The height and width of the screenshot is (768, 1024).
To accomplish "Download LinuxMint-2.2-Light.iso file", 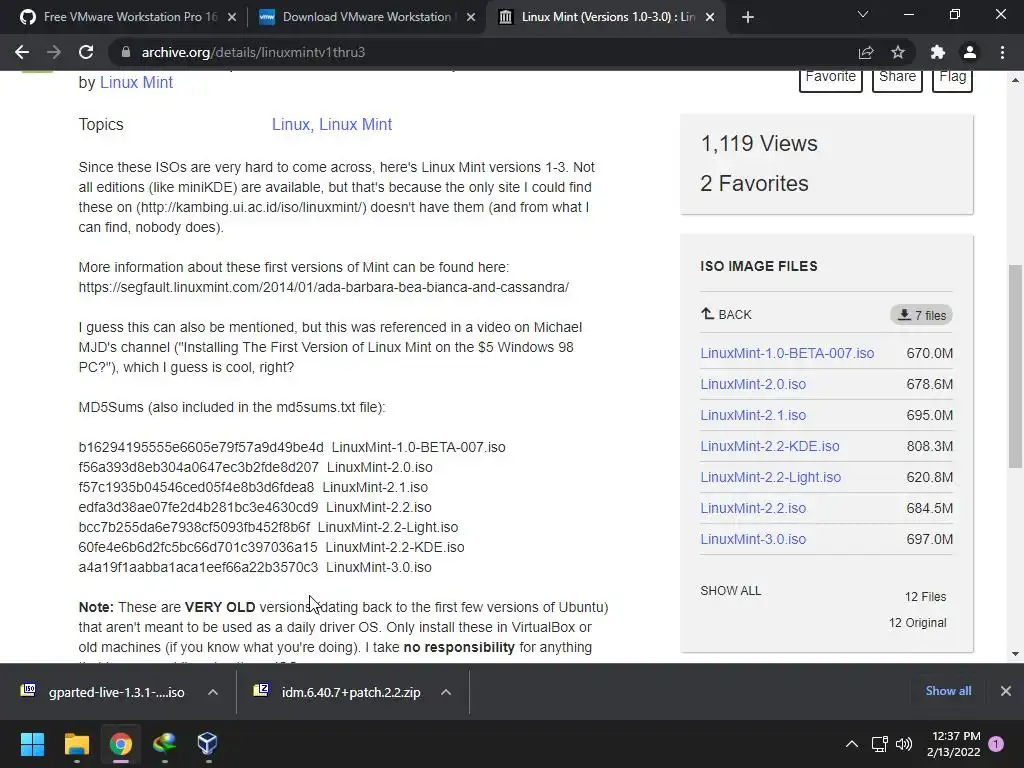I will coord(771,477).
